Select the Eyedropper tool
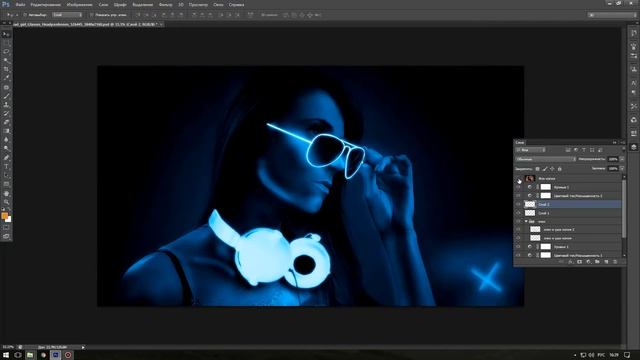 pyautogui.click(x=6, y=78)
